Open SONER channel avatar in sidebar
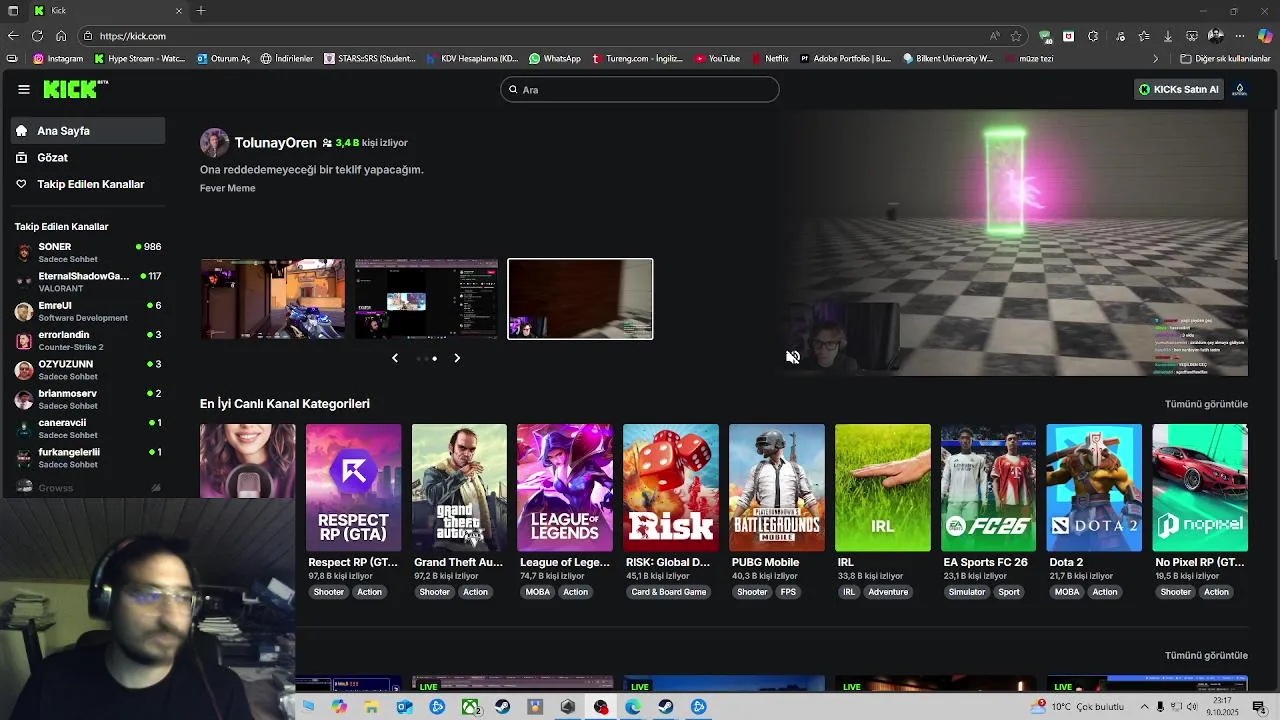Image resolution: width=1280 pixels, height=720 pixels. 24,252
